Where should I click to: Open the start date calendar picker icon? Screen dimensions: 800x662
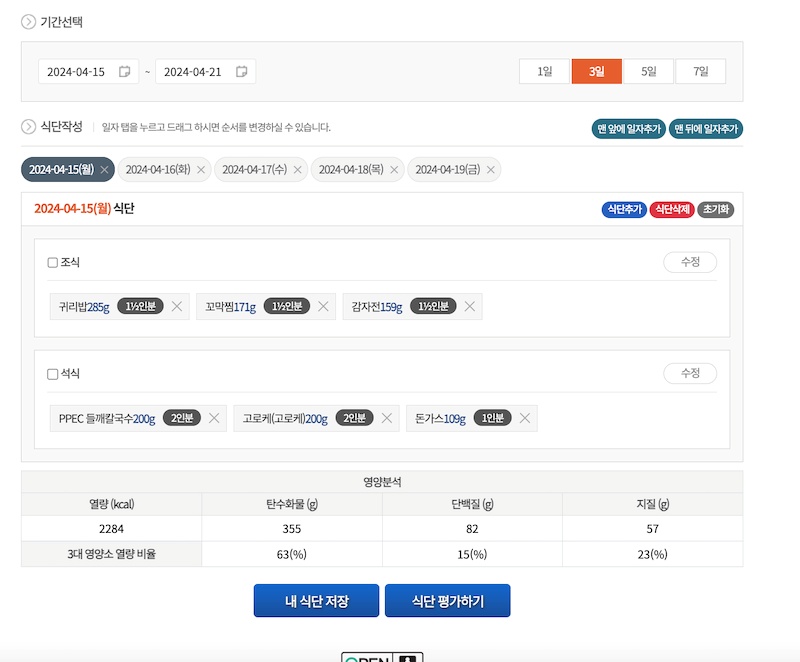tap(125, 72)
